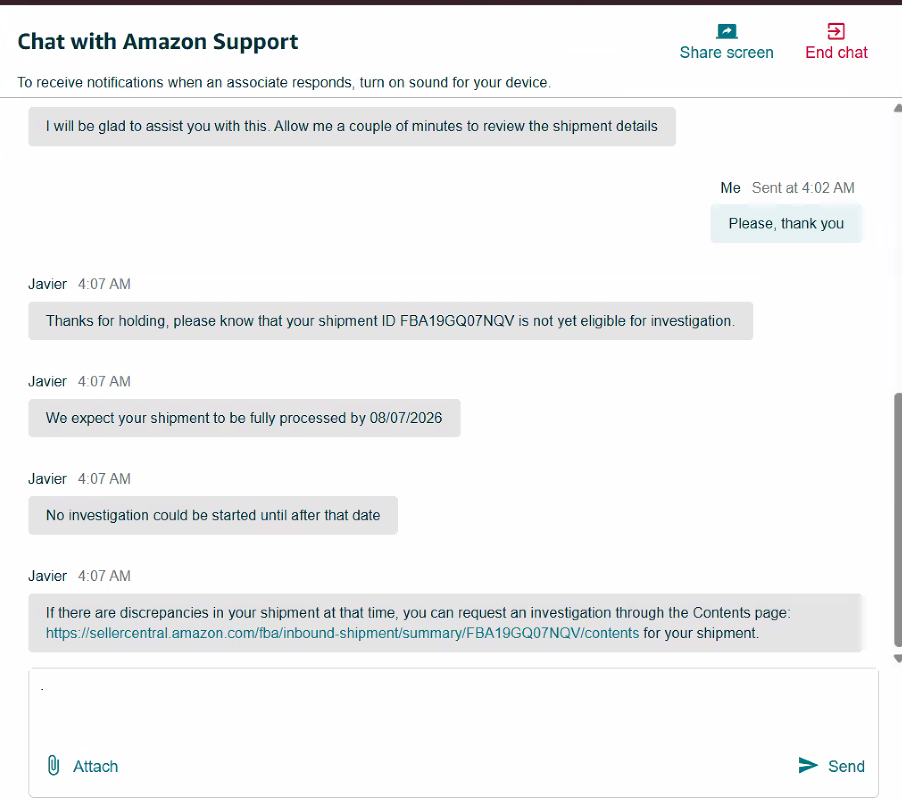This screenshot has width=902, height=800.
Task: Click the chat scrollbar thumb
Action: (898, 520)
